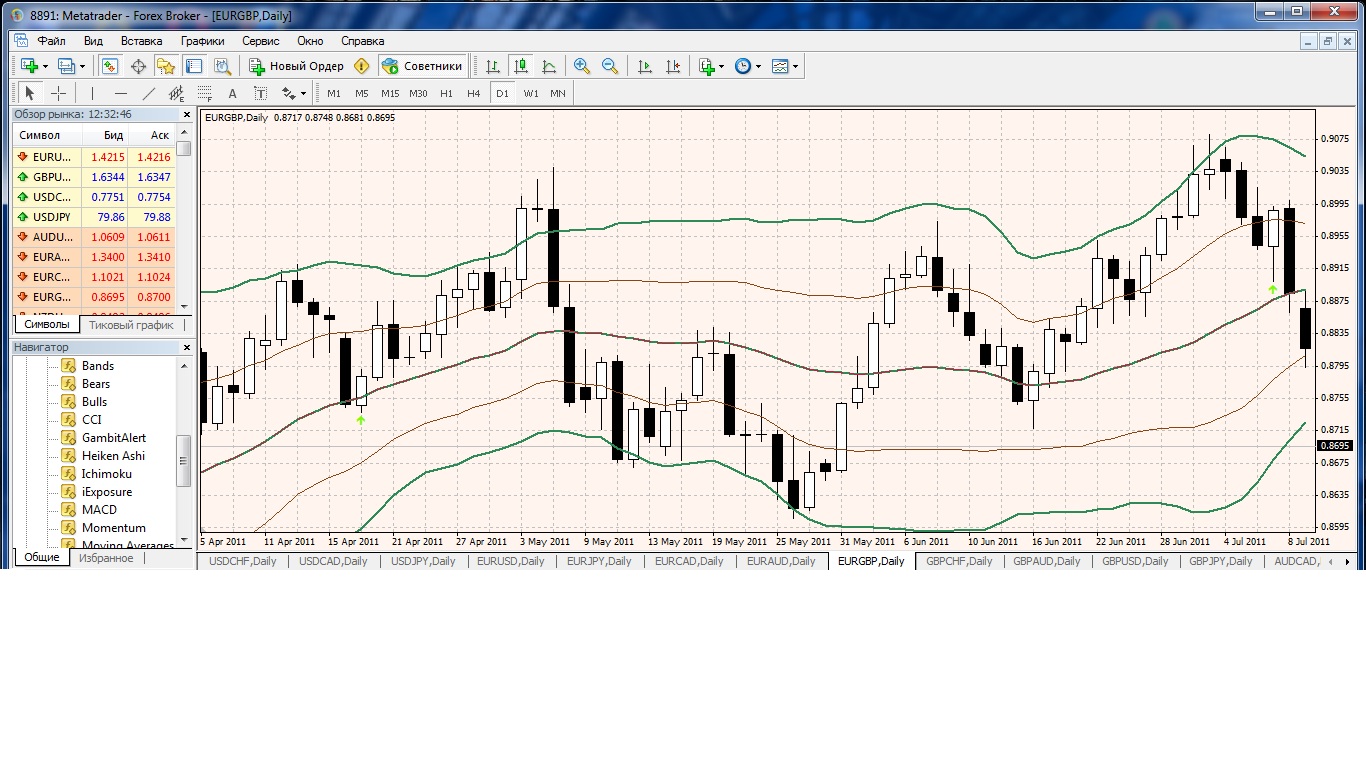This screenshot has height=768, width=1366.
Task: Select the text tool
Action: (232, 93)
